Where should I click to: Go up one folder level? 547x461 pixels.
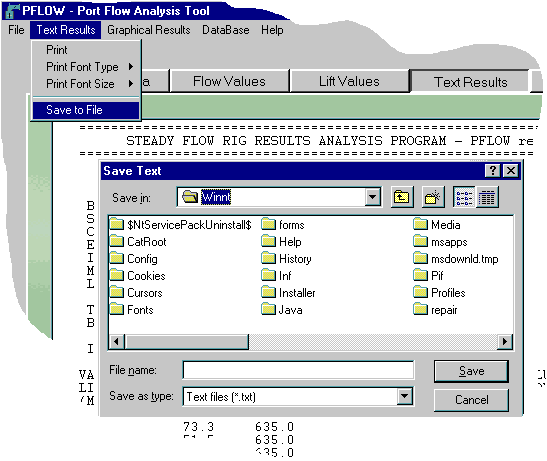402,197
